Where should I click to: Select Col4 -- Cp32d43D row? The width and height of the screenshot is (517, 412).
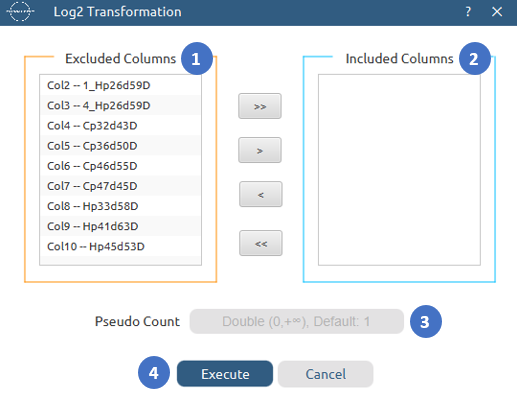(x=120, y=126)
